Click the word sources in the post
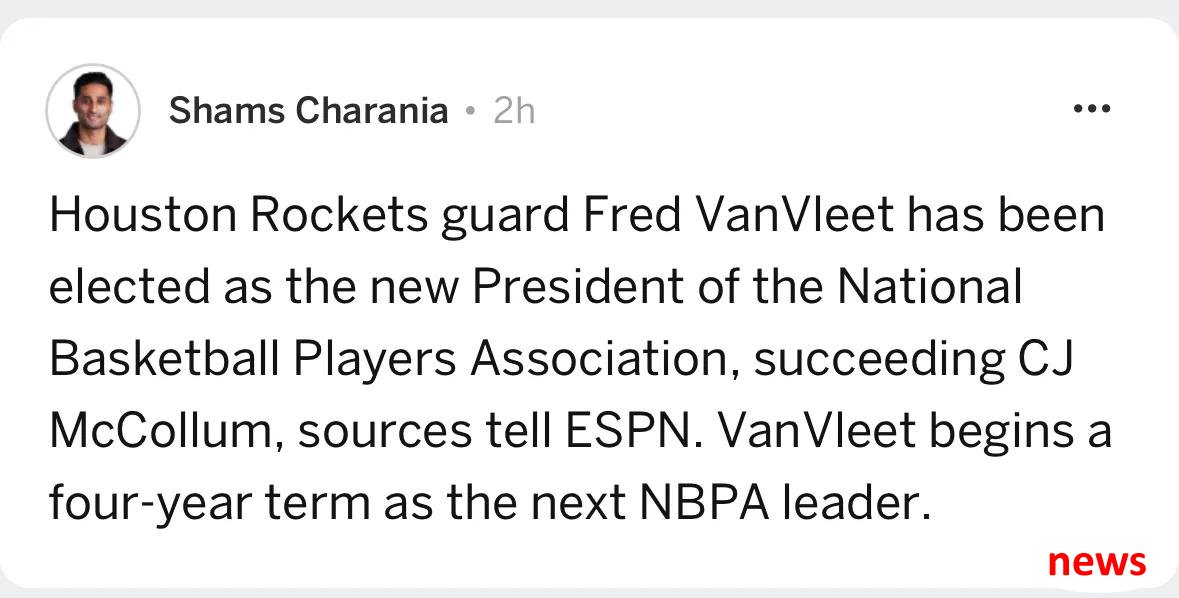 tap(379, 433)
